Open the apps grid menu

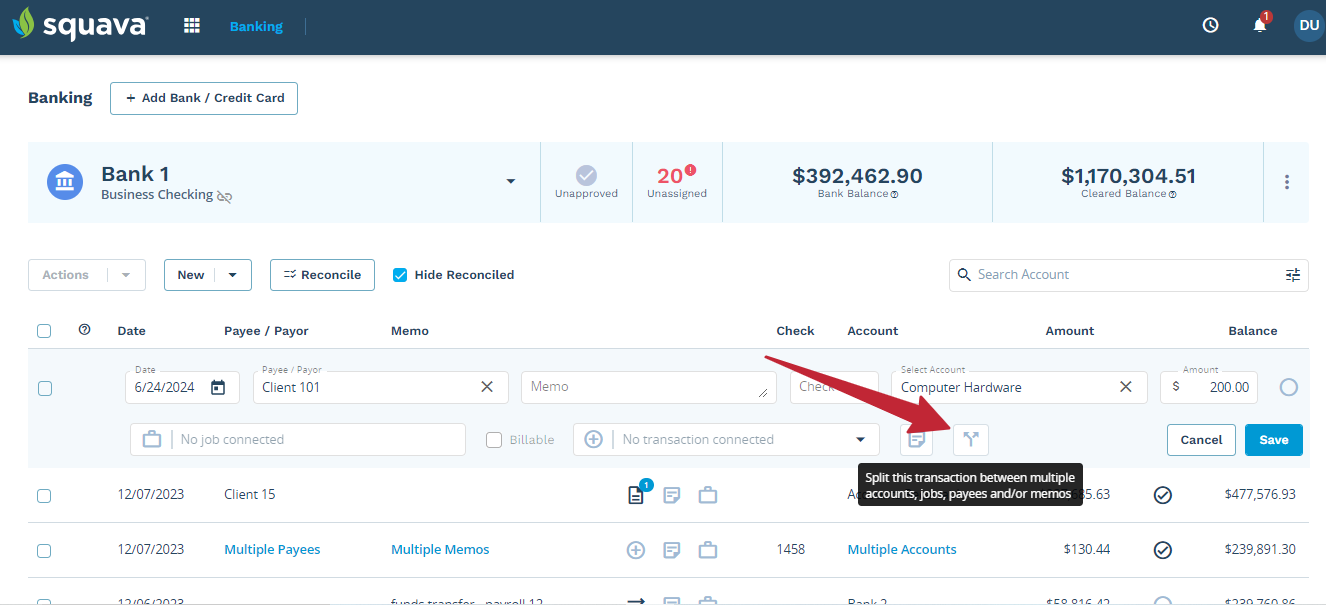pos(192,26)
